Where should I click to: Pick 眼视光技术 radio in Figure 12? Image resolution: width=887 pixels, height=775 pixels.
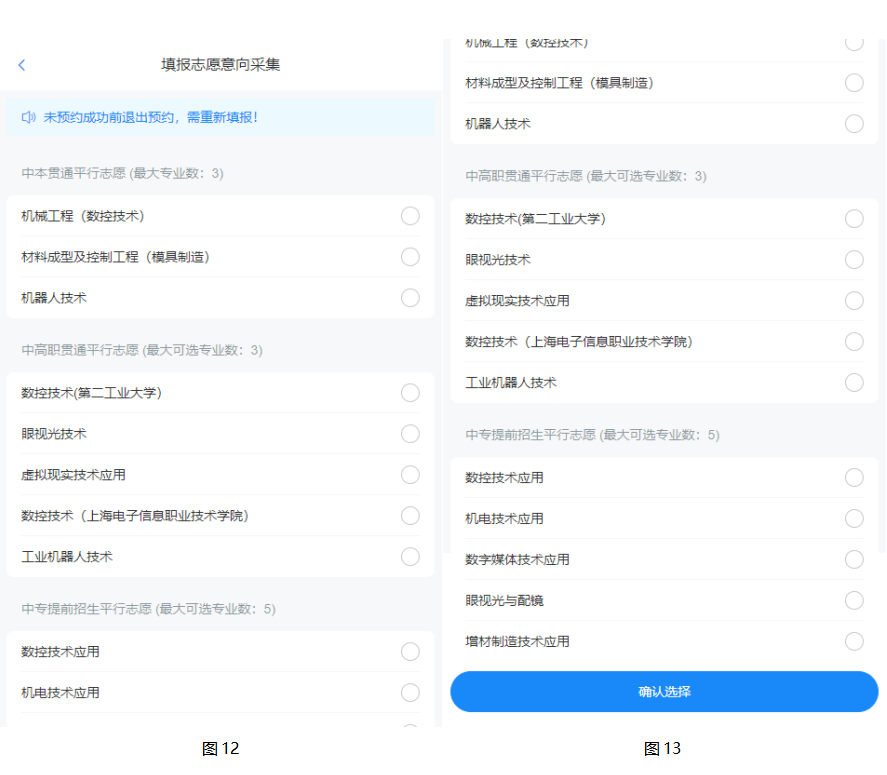pyautogui.click(x=410, y=434)
